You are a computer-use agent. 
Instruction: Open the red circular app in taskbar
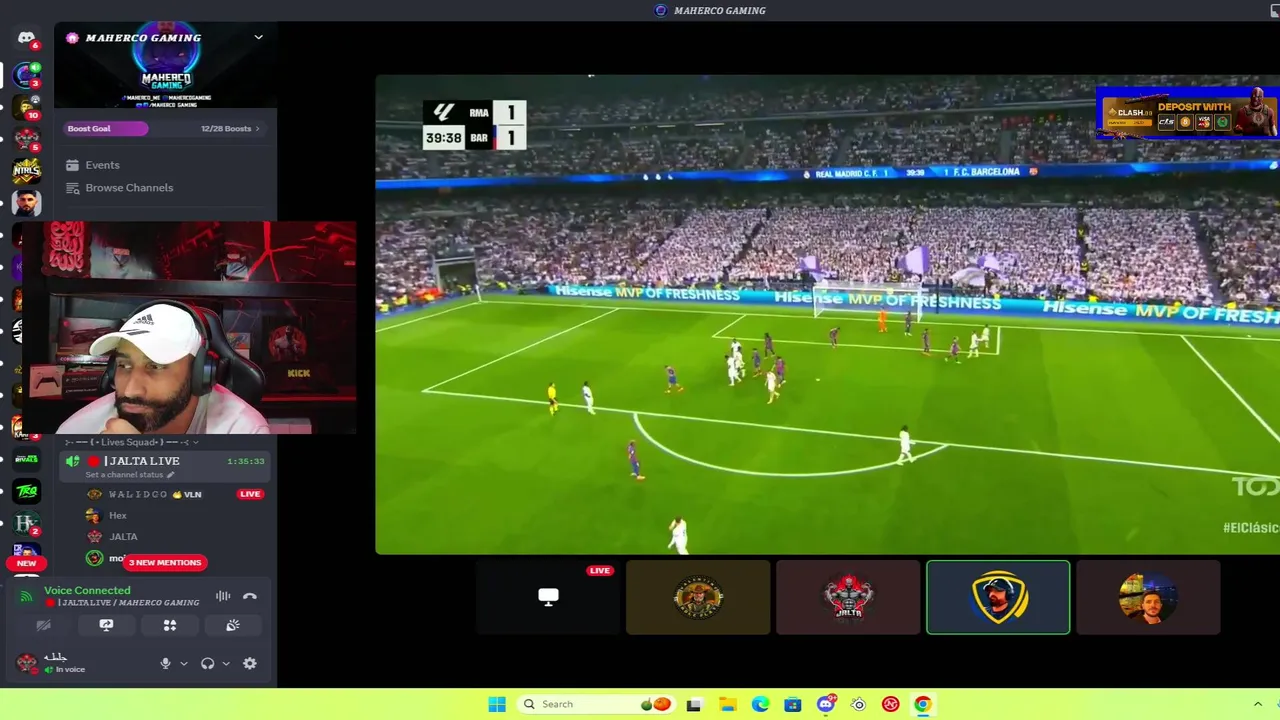(890, 704)
